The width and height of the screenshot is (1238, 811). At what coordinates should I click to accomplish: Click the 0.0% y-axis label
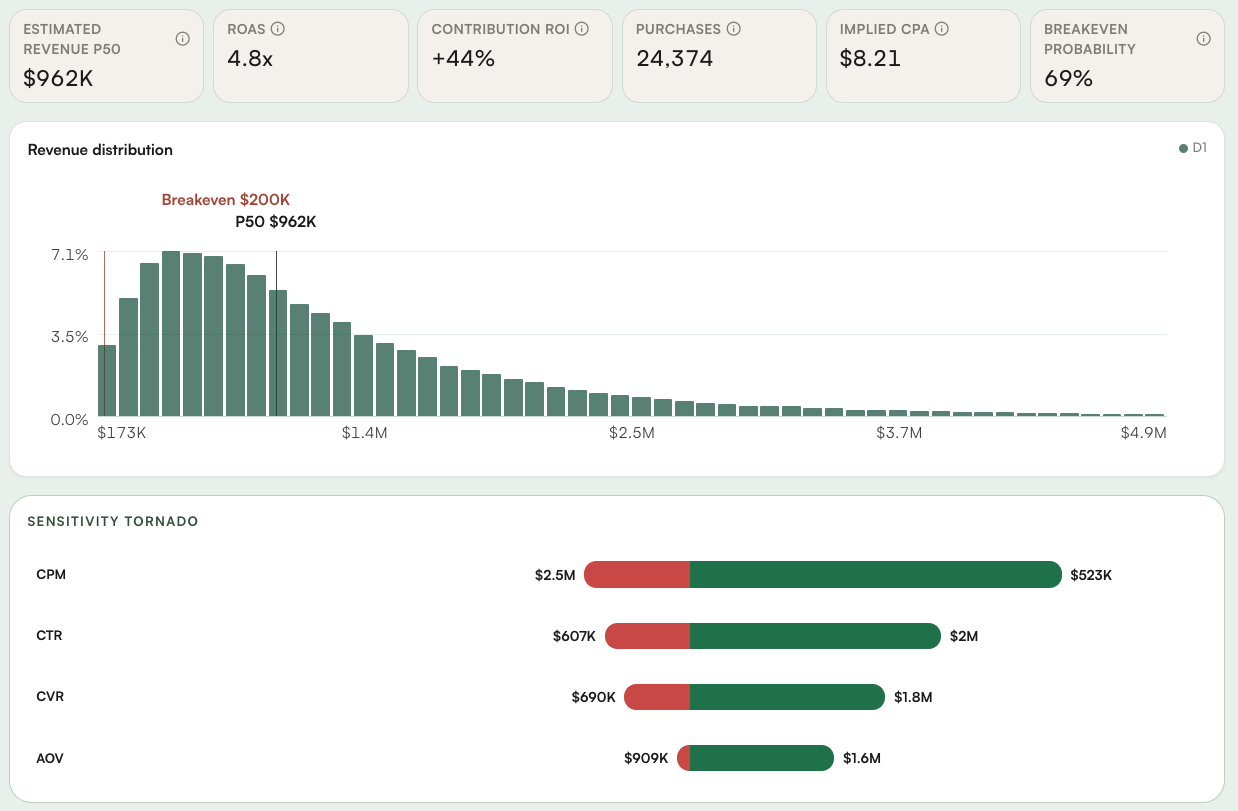(70, 419)
